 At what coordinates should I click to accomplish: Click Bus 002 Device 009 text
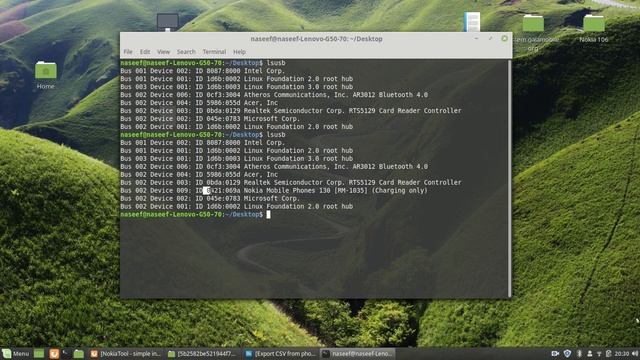156,191
